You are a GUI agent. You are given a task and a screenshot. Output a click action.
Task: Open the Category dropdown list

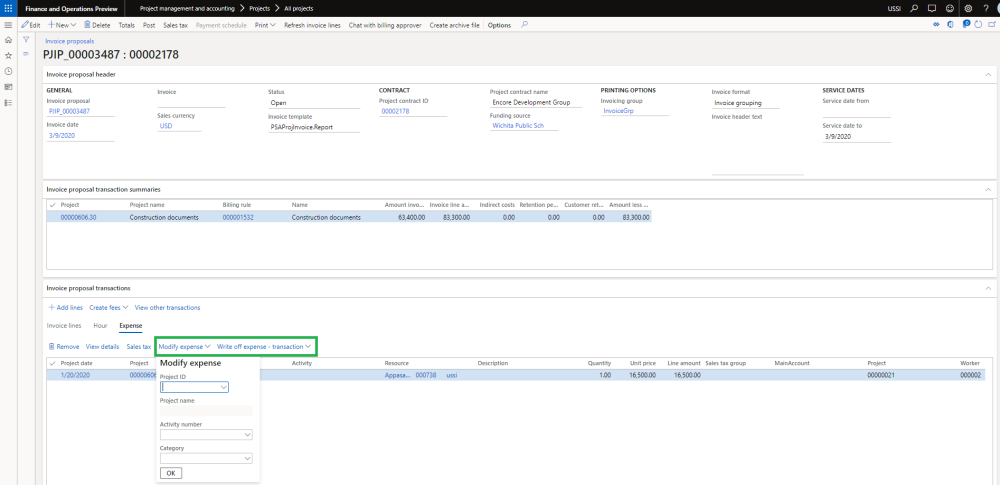click(247, 459)
